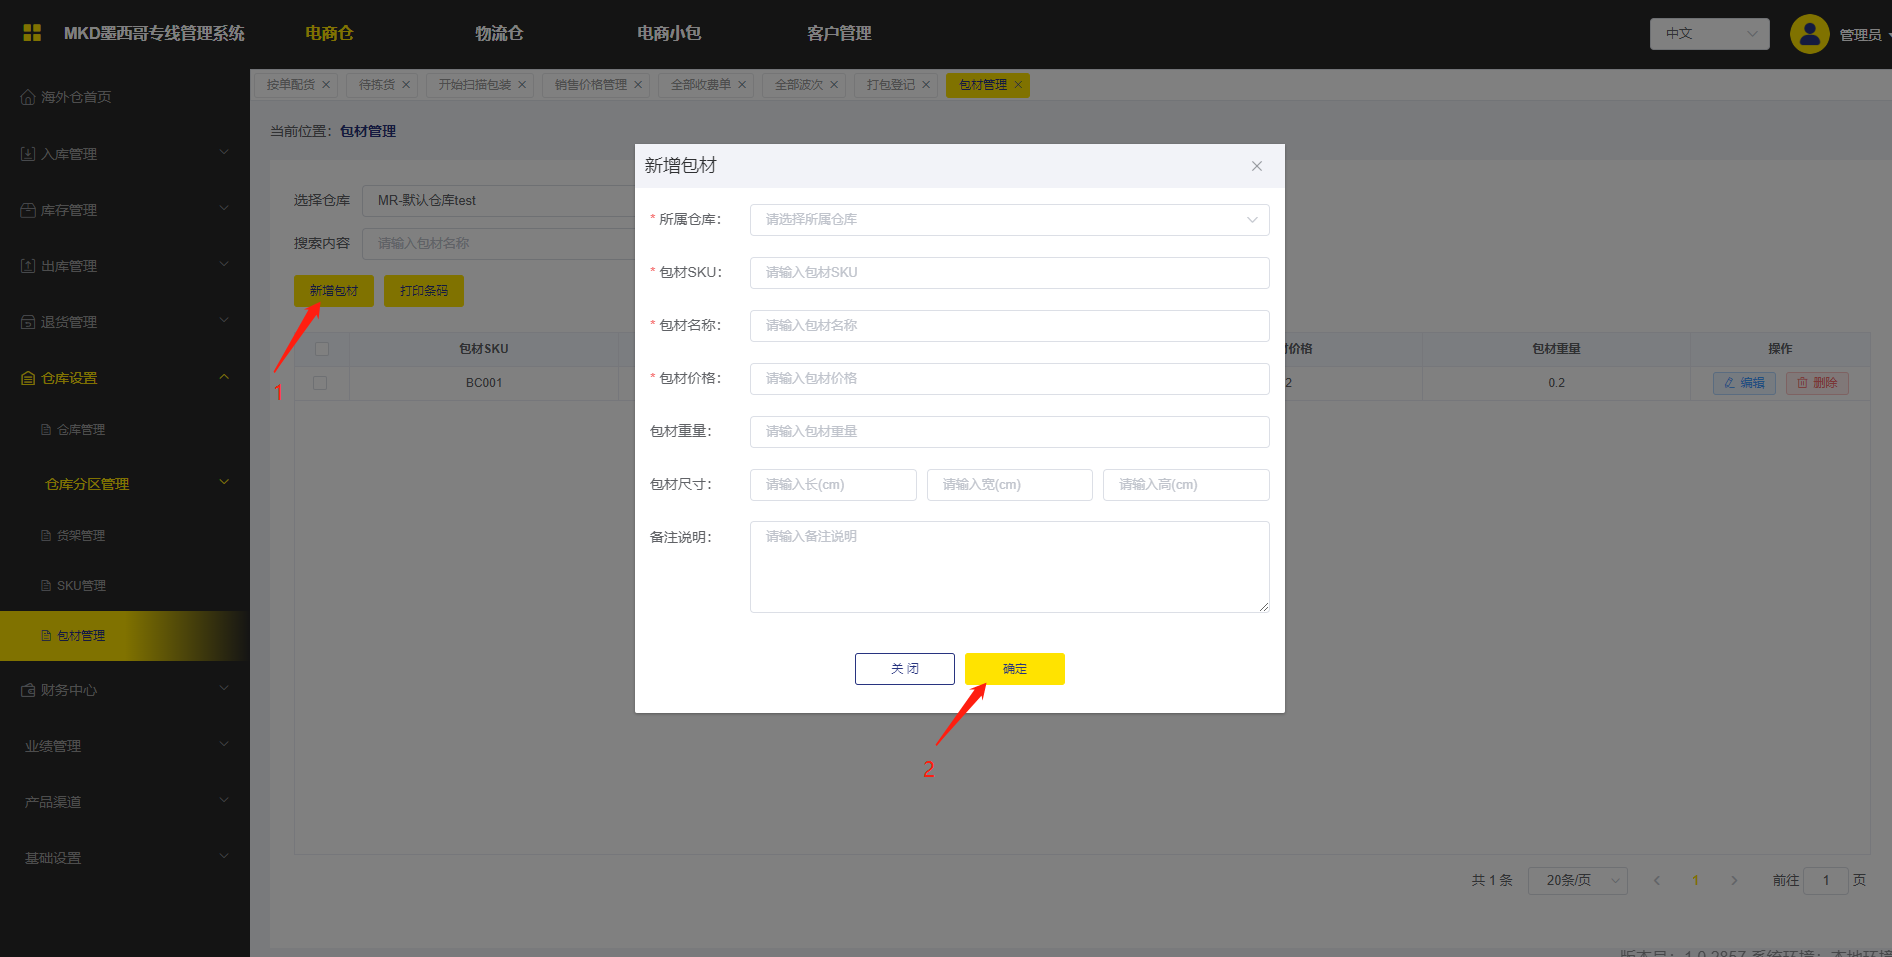Image resolution: width=1892 pixels, height=957 pixels.
Task: Close the 打包登记 tab via its X
Action: coord(926,85)
